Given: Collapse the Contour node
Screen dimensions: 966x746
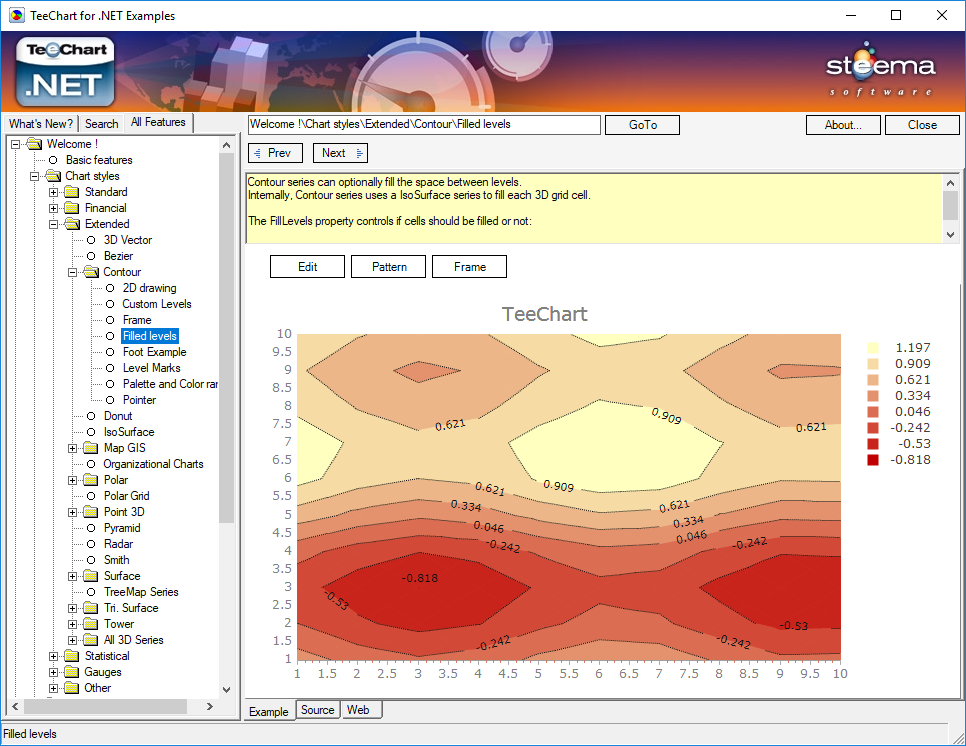Looking at the screenshot, I should [73, 272].
